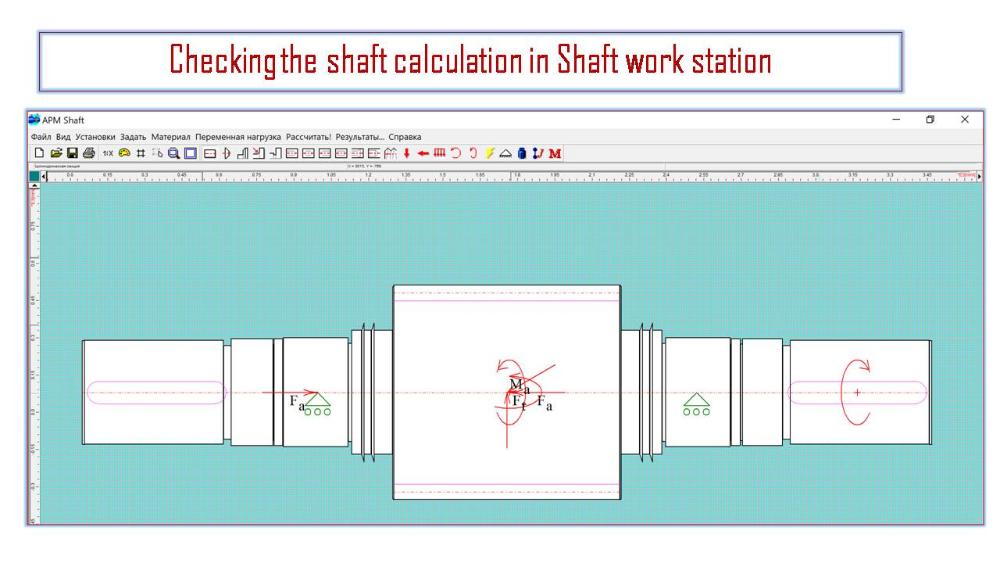Select the torque symbol on the right shaft end
Viewport: 1000px width, 563px height.
click(856, 392)
